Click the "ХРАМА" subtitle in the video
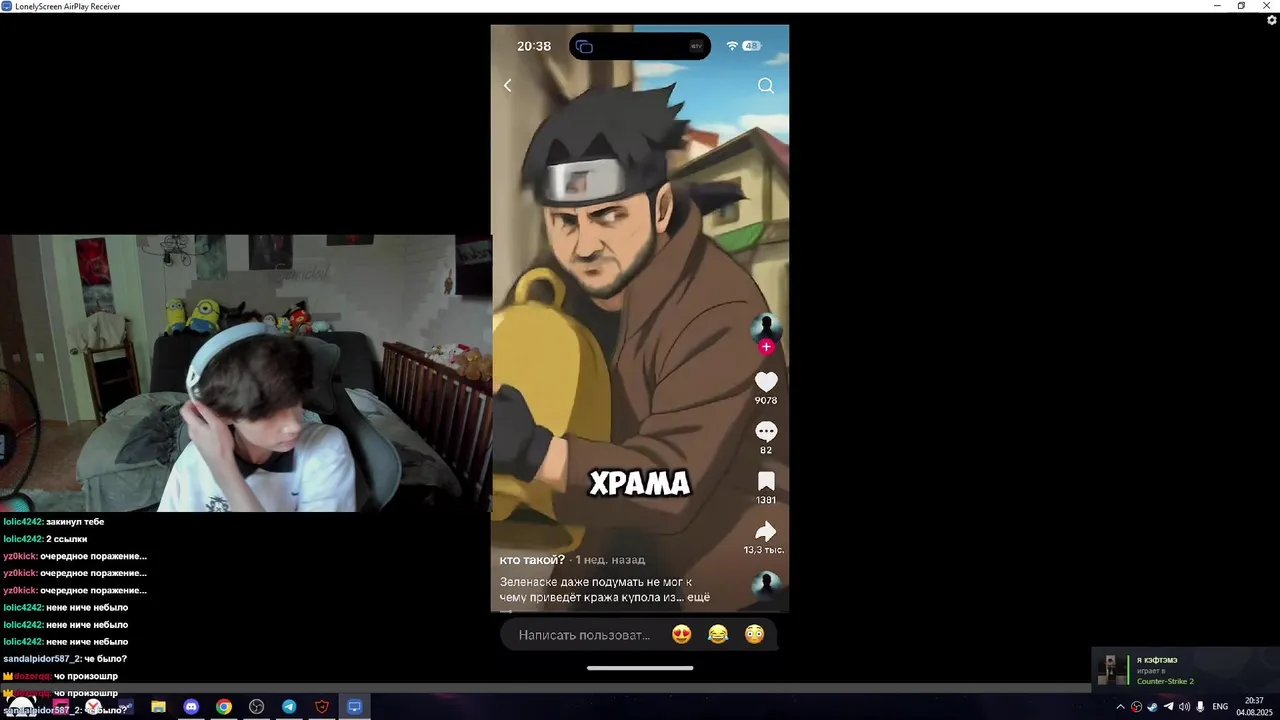The width and height of the screenshot is (1280, 720). coord(640,484)
